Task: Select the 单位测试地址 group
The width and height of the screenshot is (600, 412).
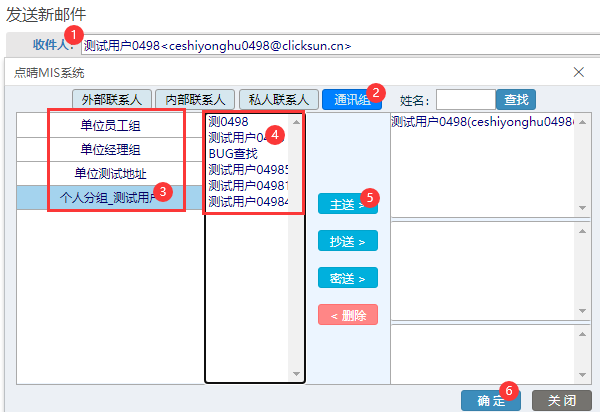Action: [110, 174]
